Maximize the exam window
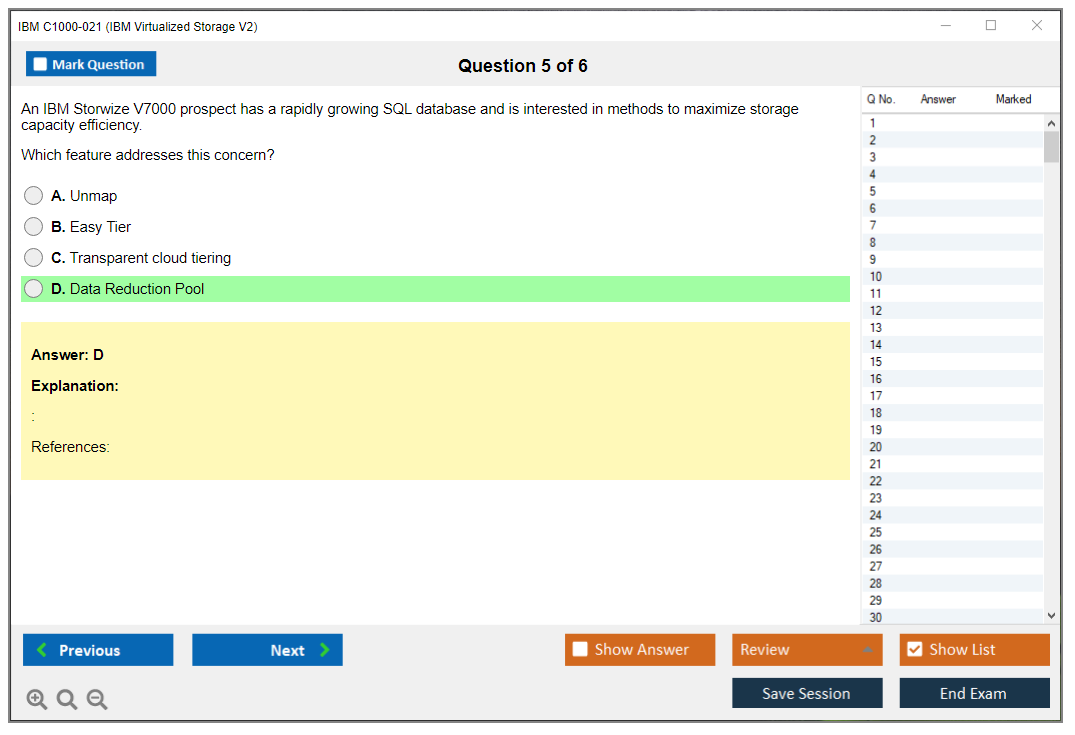 [991, 26]
